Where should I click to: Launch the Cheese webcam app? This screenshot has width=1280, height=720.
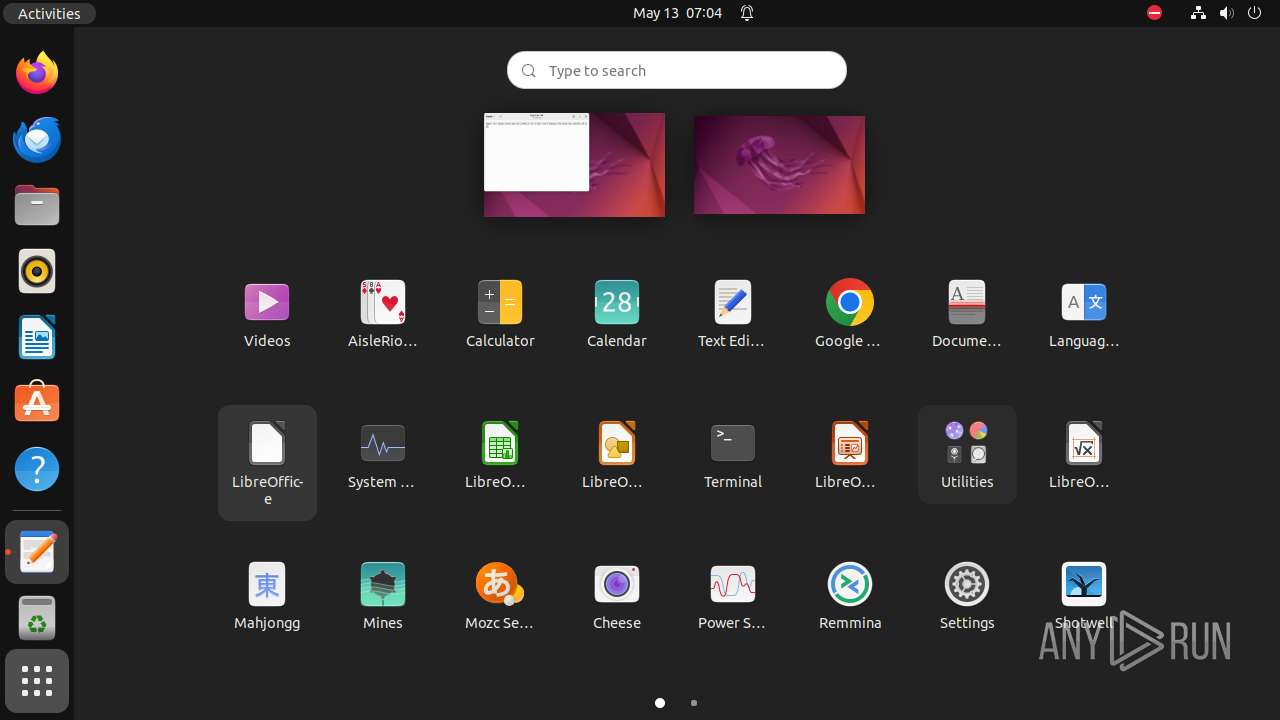coord(617,595)
